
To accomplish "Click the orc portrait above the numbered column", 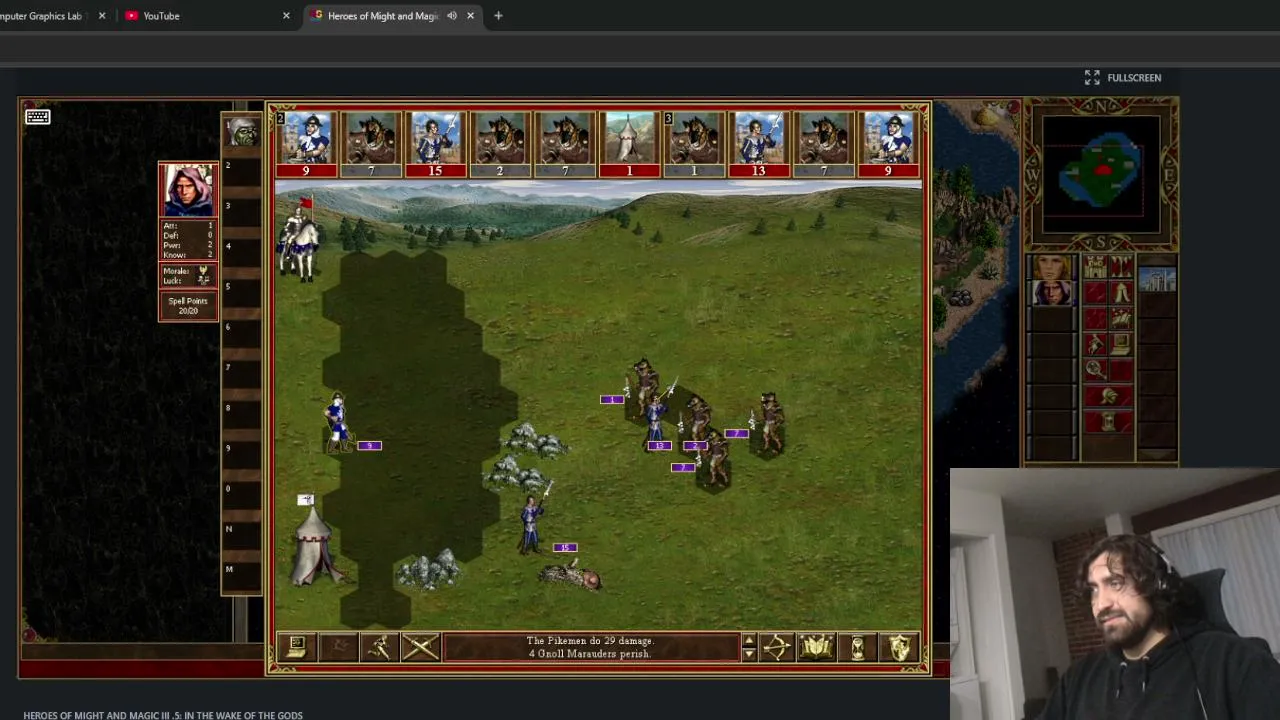I will (242, 131).
